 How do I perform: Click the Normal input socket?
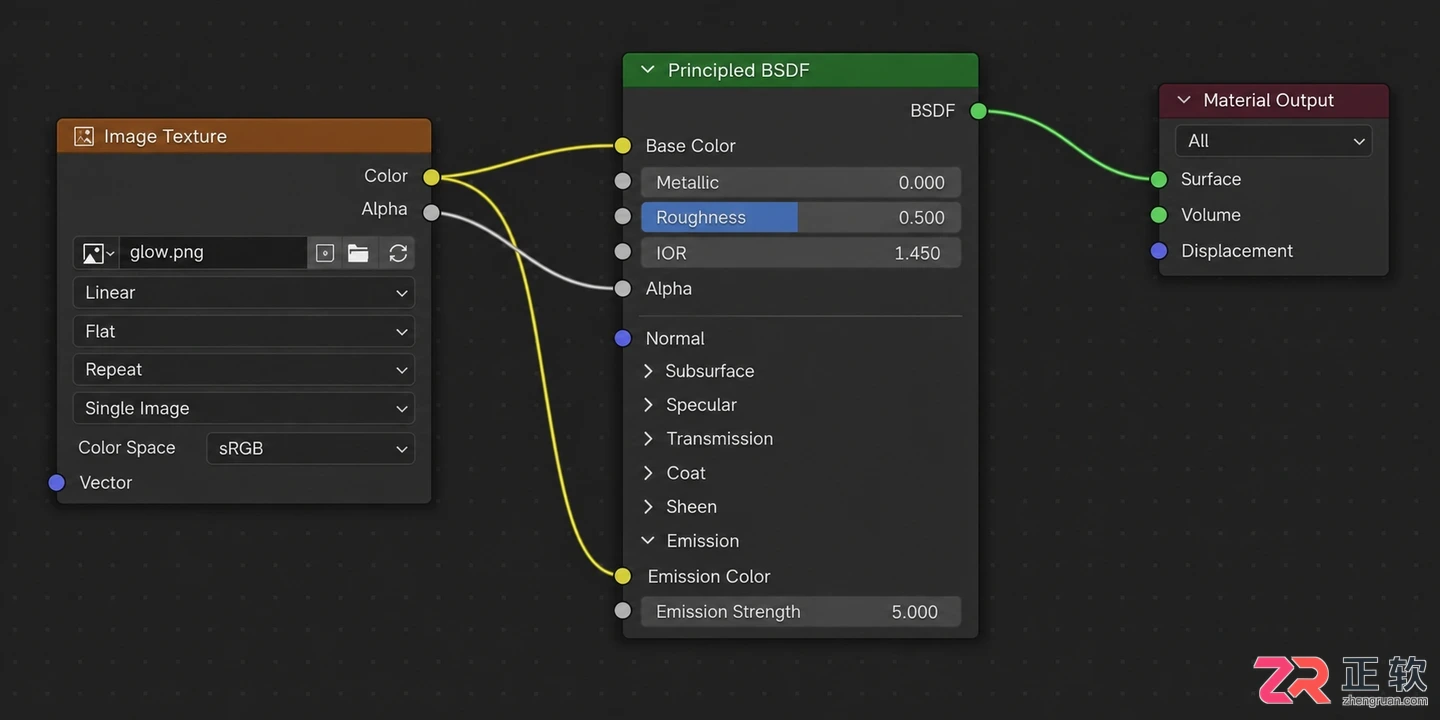[x=623, y=338]
